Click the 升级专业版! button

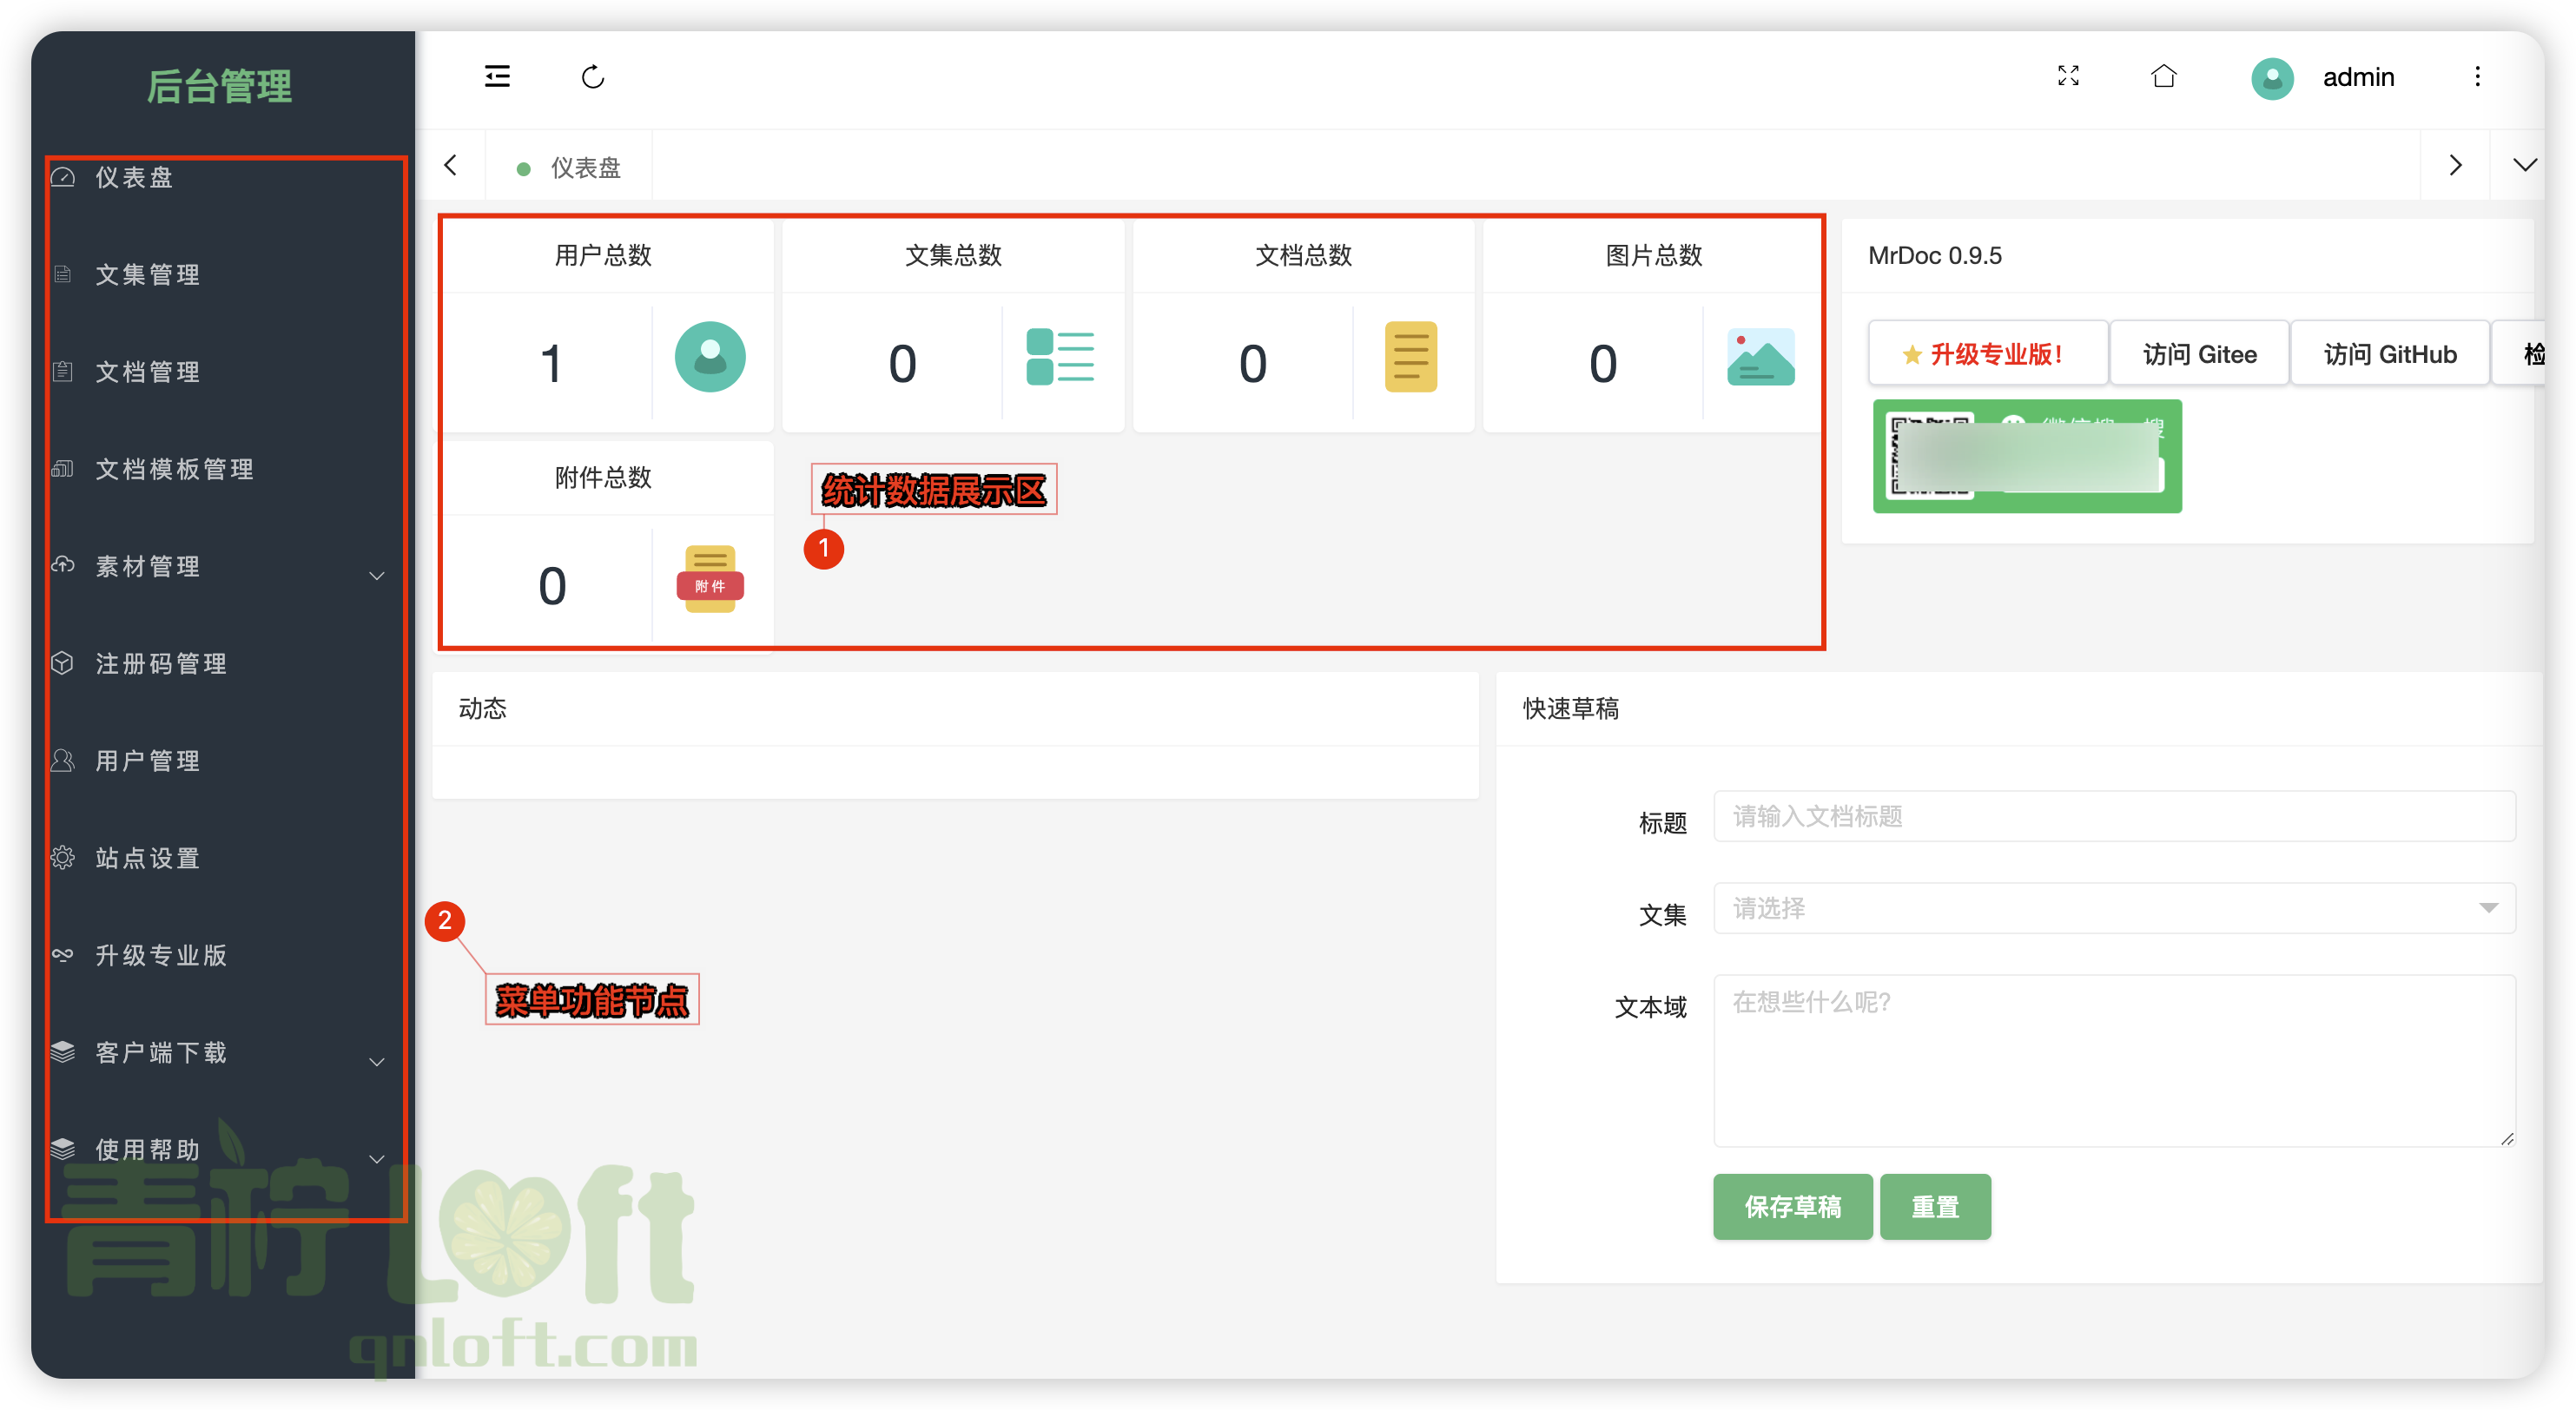(1987, 353)
